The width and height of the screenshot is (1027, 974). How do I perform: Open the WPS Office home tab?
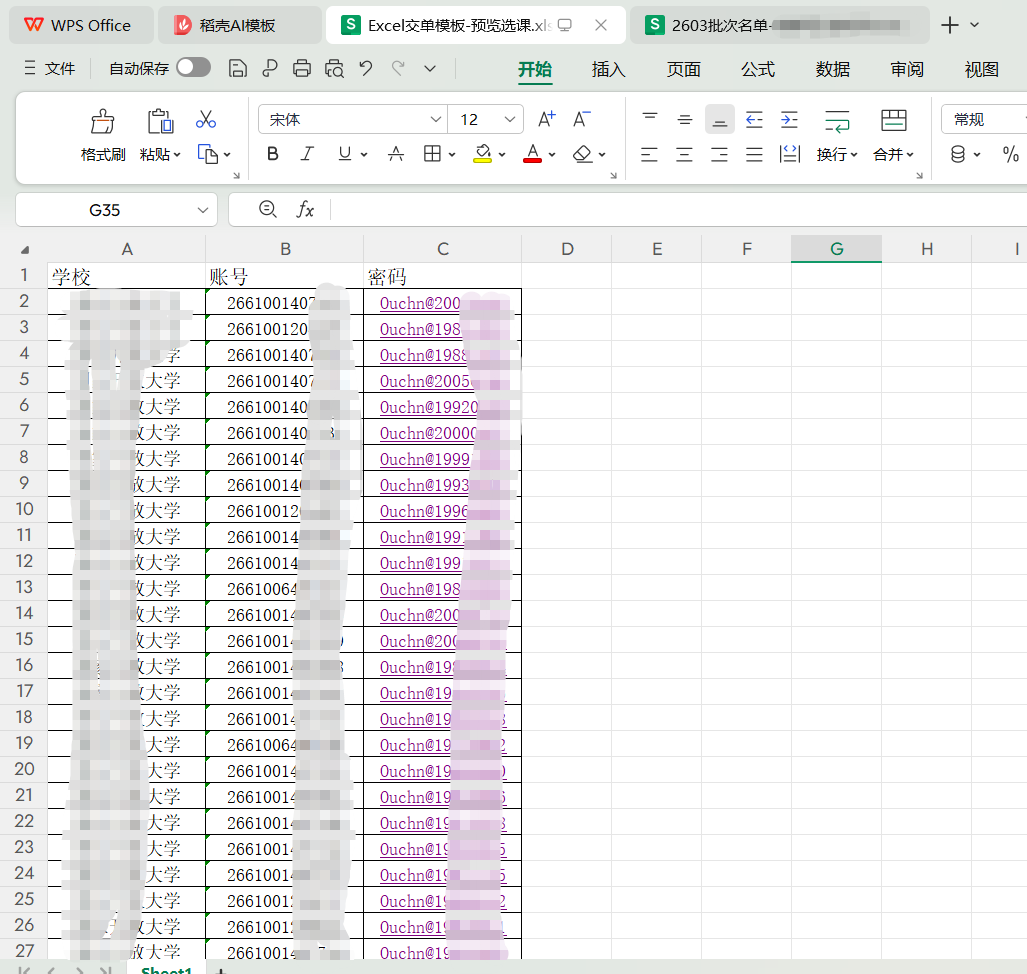(x=81, y=25)
